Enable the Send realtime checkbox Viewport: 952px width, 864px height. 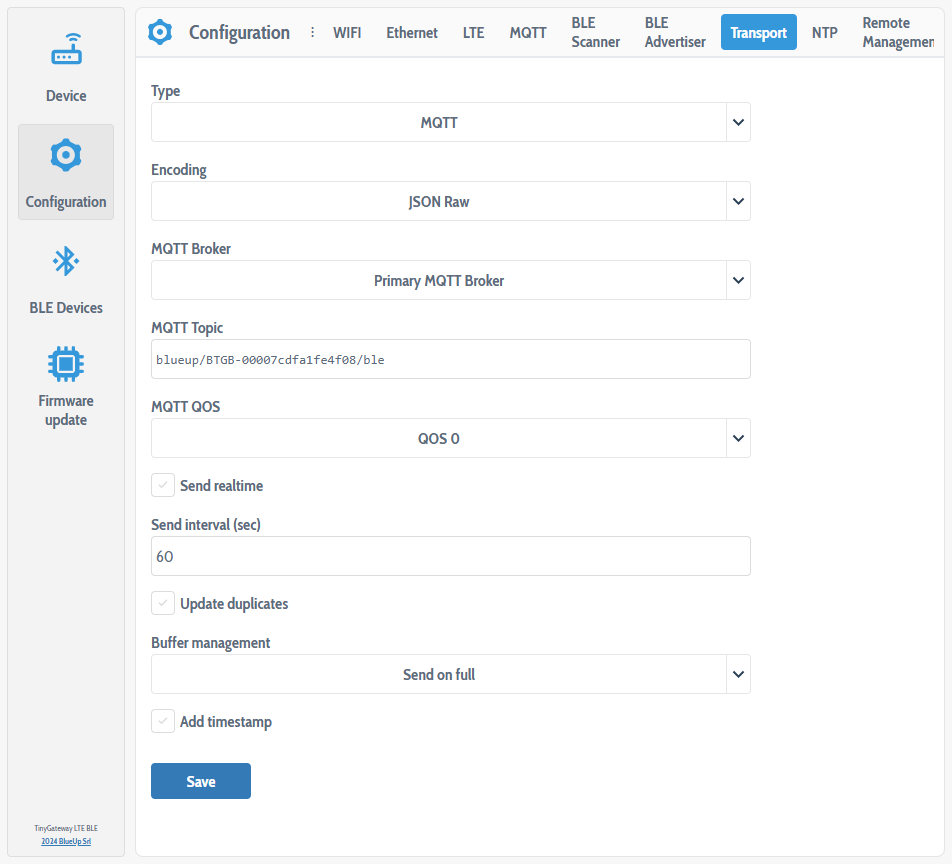tap(163, 485)
